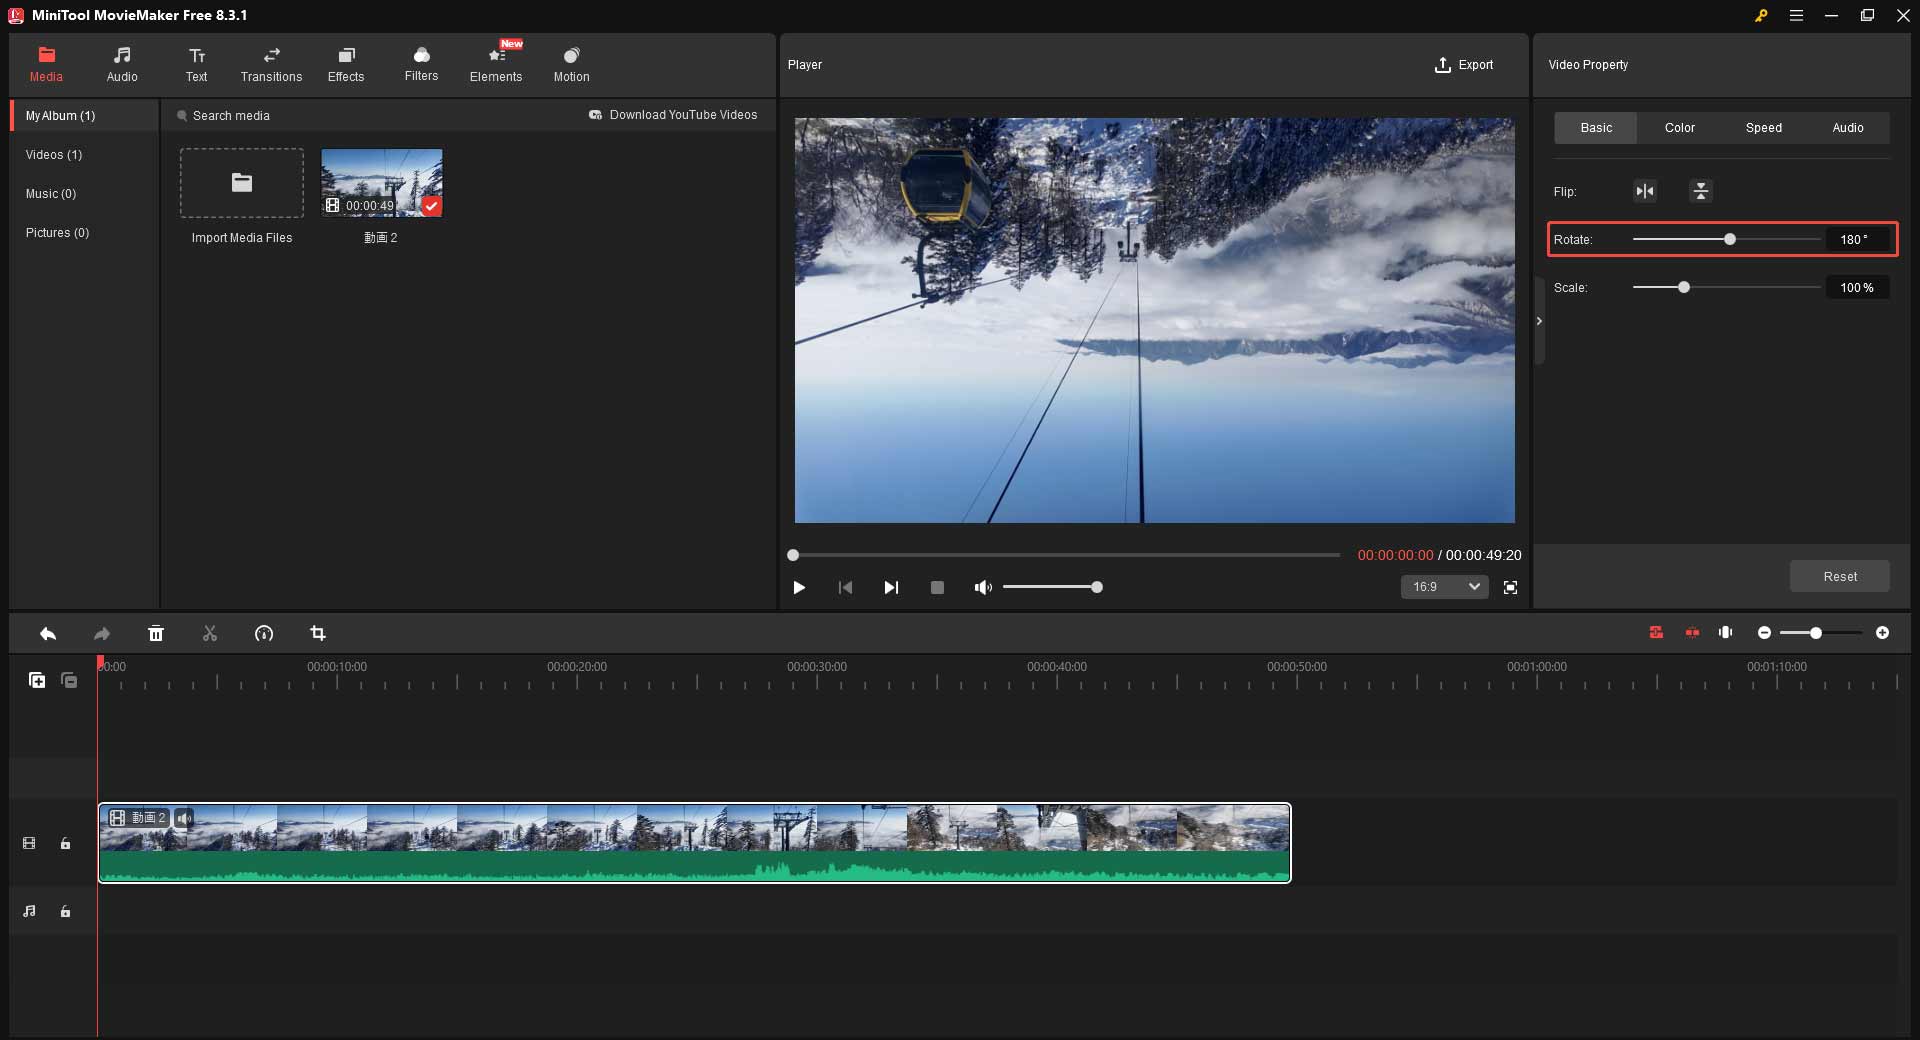Click the Undo icon
1920x1040 pixels.
(48, 633)
